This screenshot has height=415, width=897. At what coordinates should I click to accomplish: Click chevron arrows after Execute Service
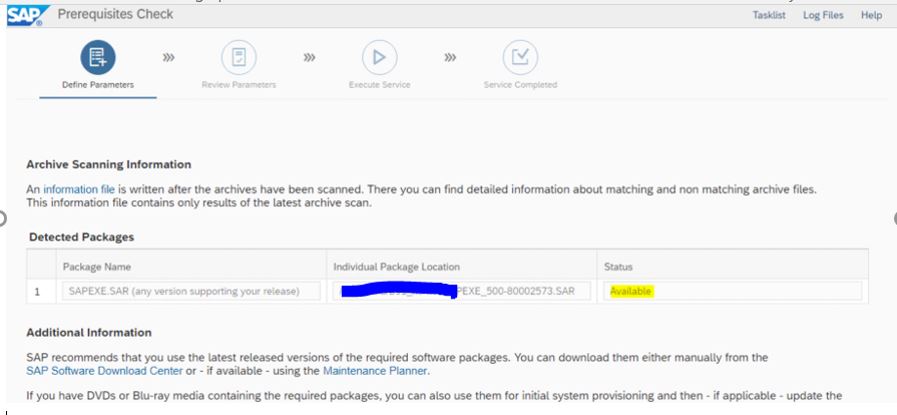pyautogui.click(x=450, y=57)
